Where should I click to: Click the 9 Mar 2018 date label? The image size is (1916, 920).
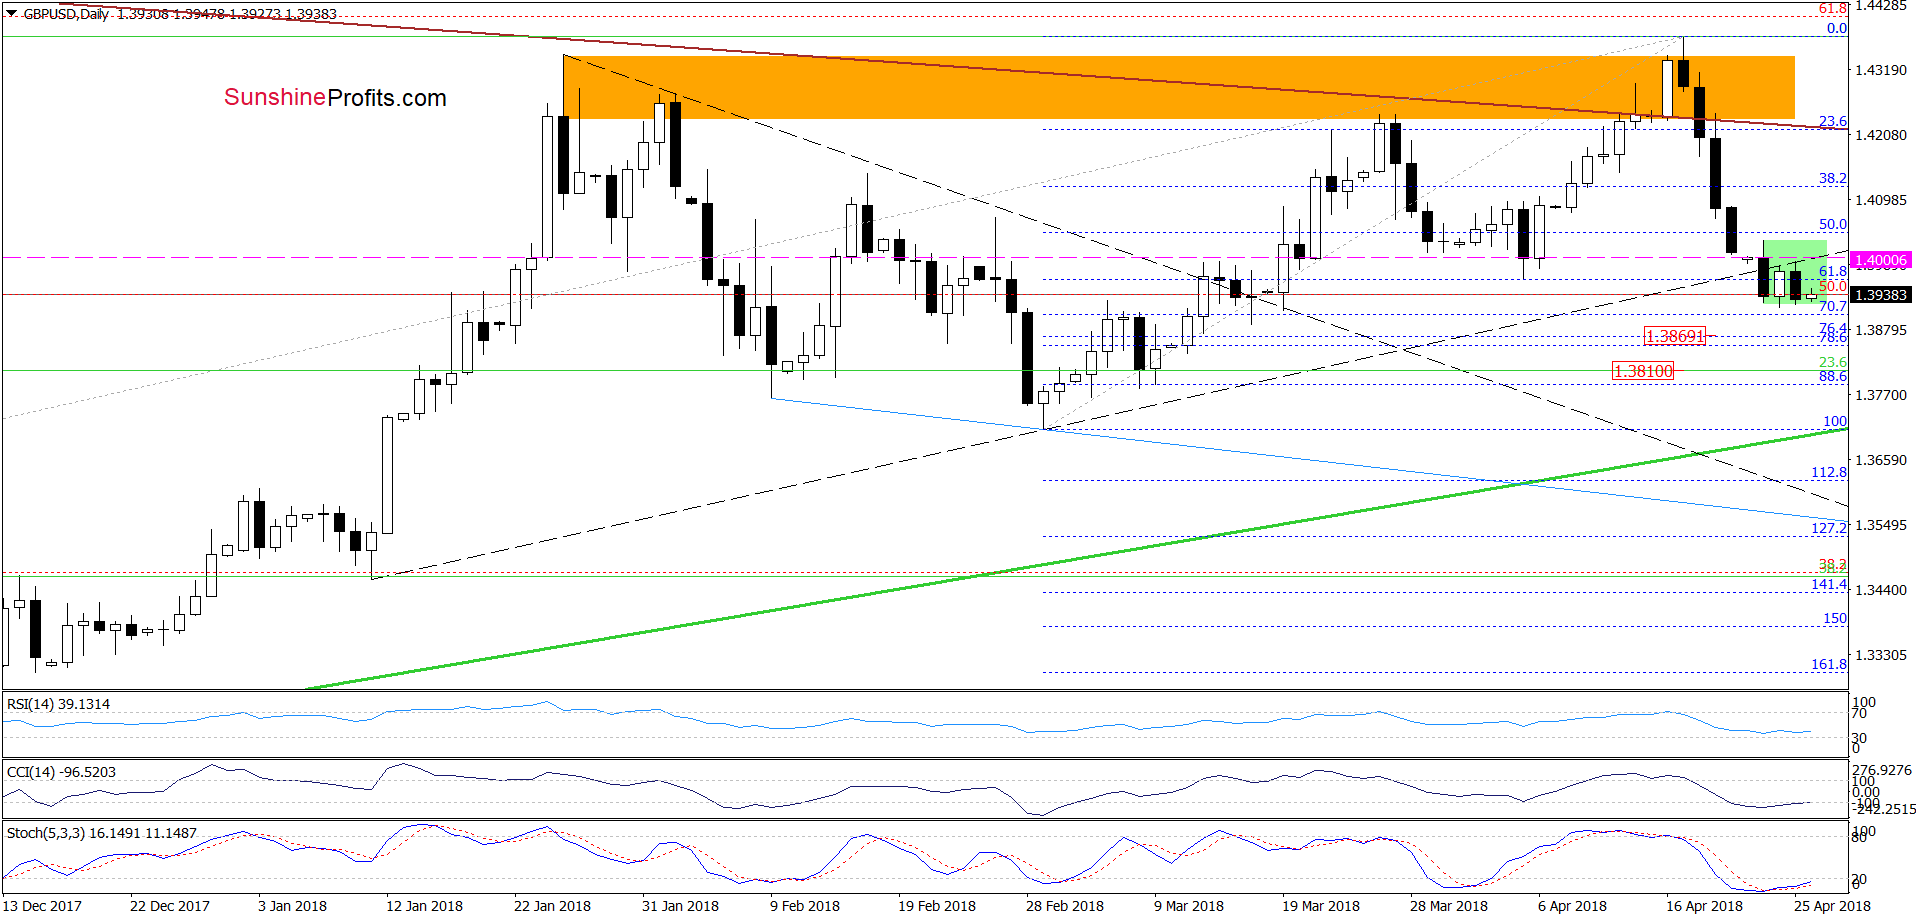click(x=1189, y=906)
